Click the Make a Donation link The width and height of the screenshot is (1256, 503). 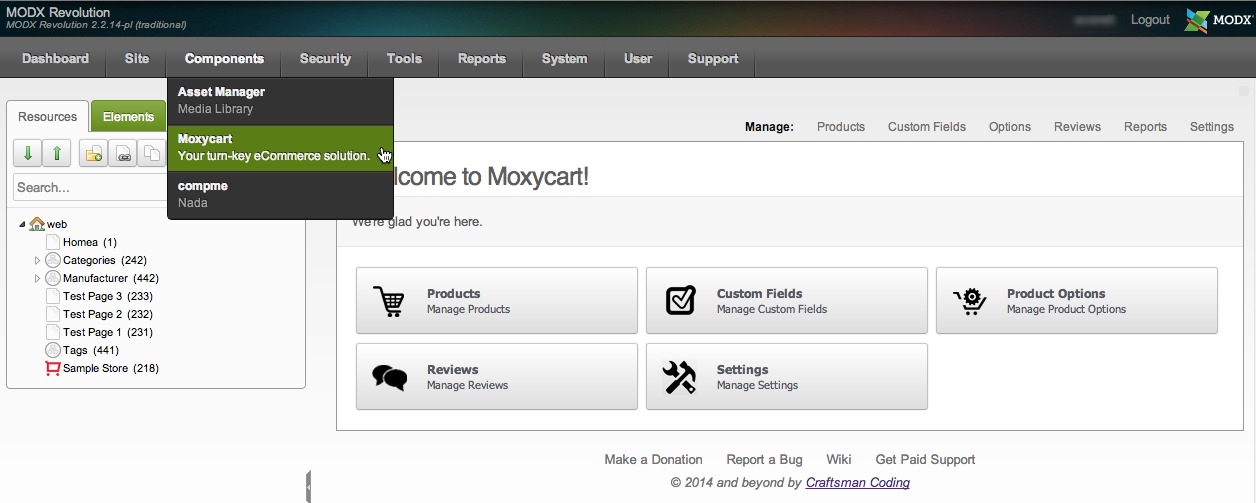(654, 460)
